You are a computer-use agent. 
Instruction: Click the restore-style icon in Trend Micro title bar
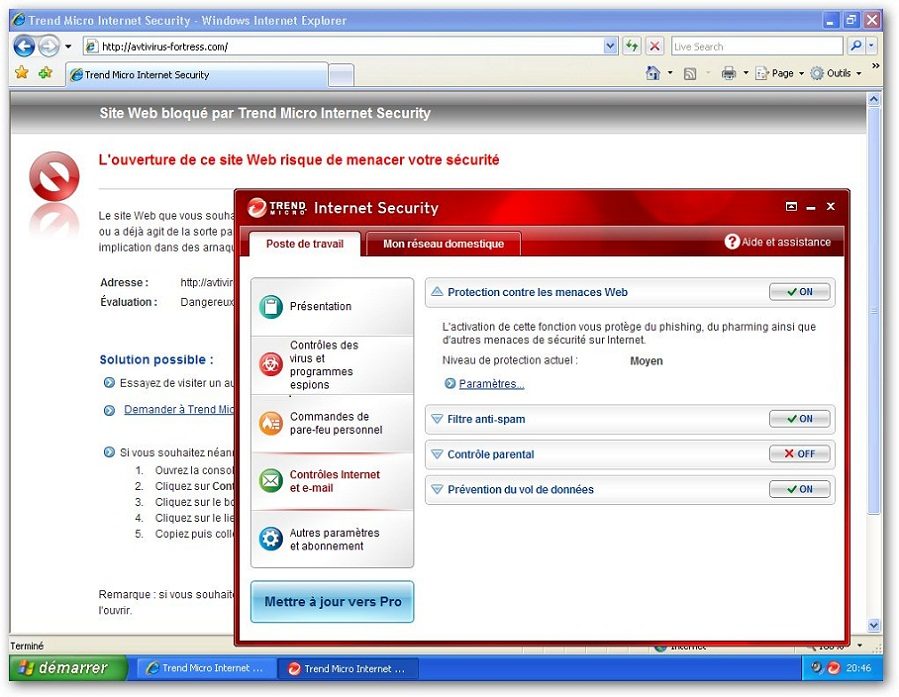click(791, 206)
